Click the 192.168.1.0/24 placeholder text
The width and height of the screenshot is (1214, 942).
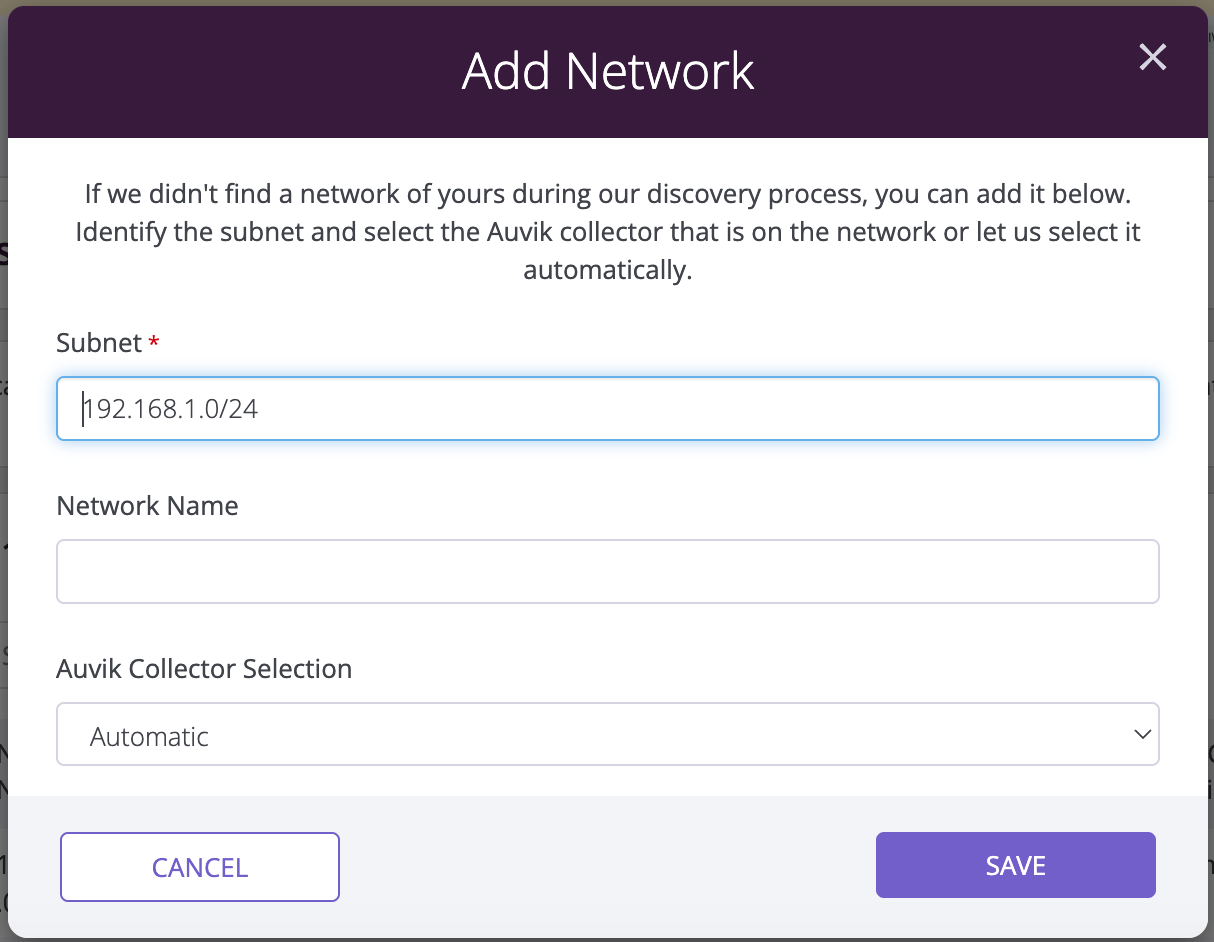170,409
